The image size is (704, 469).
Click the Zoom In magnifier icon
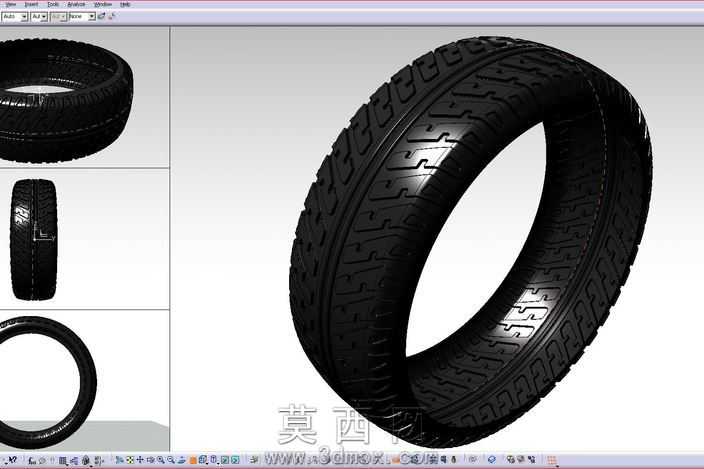[x=161, y=460]
